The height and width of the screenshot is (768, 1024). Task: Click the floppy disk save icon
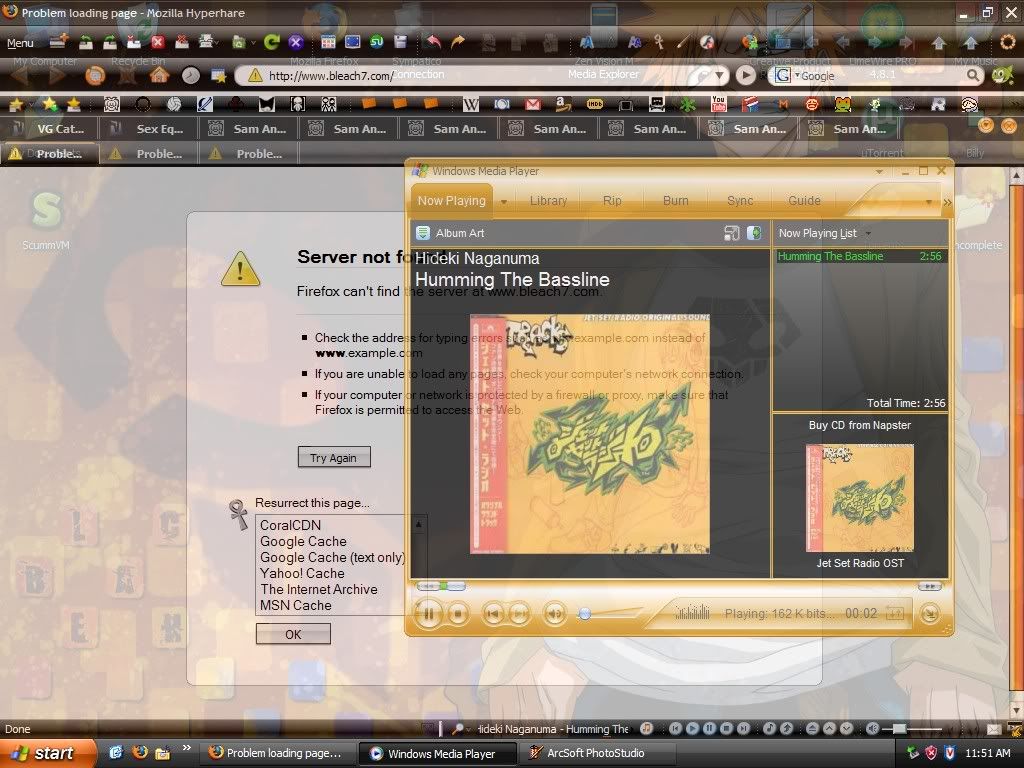tap(400, 42)
